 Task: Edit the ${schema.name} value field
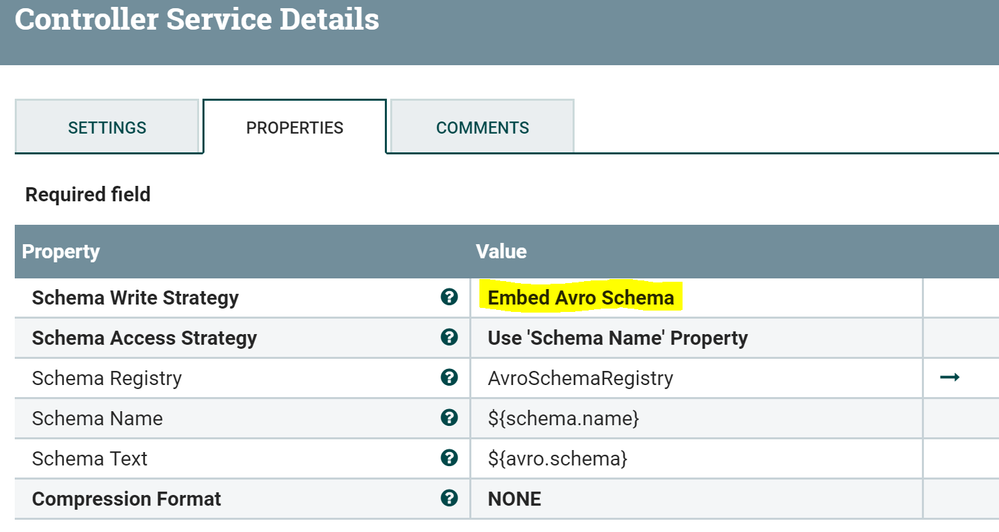pos(563,418)
